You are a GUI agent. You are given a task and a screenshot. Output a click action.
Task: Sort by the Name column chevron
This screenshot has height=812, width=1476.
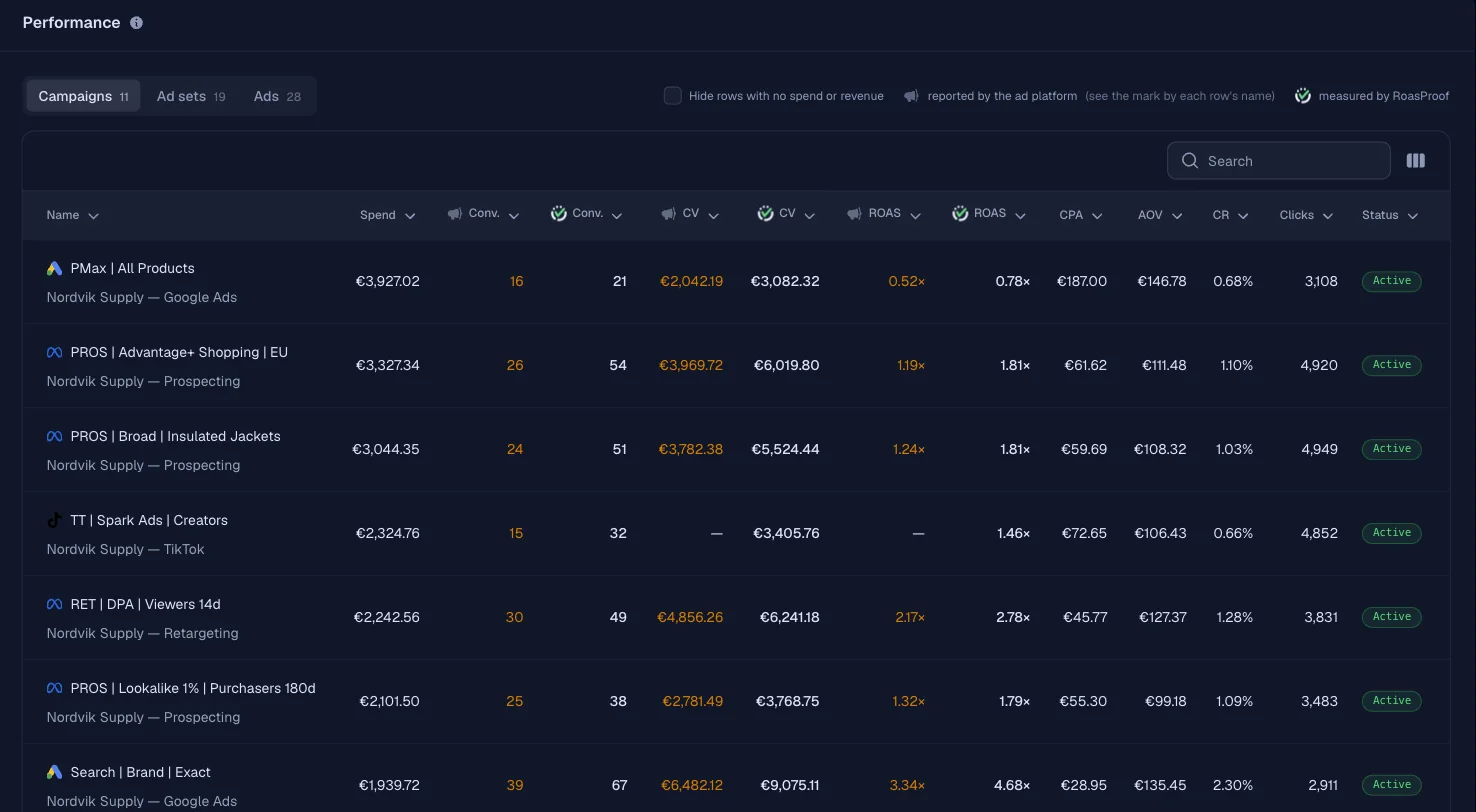(x=93, y=216)
